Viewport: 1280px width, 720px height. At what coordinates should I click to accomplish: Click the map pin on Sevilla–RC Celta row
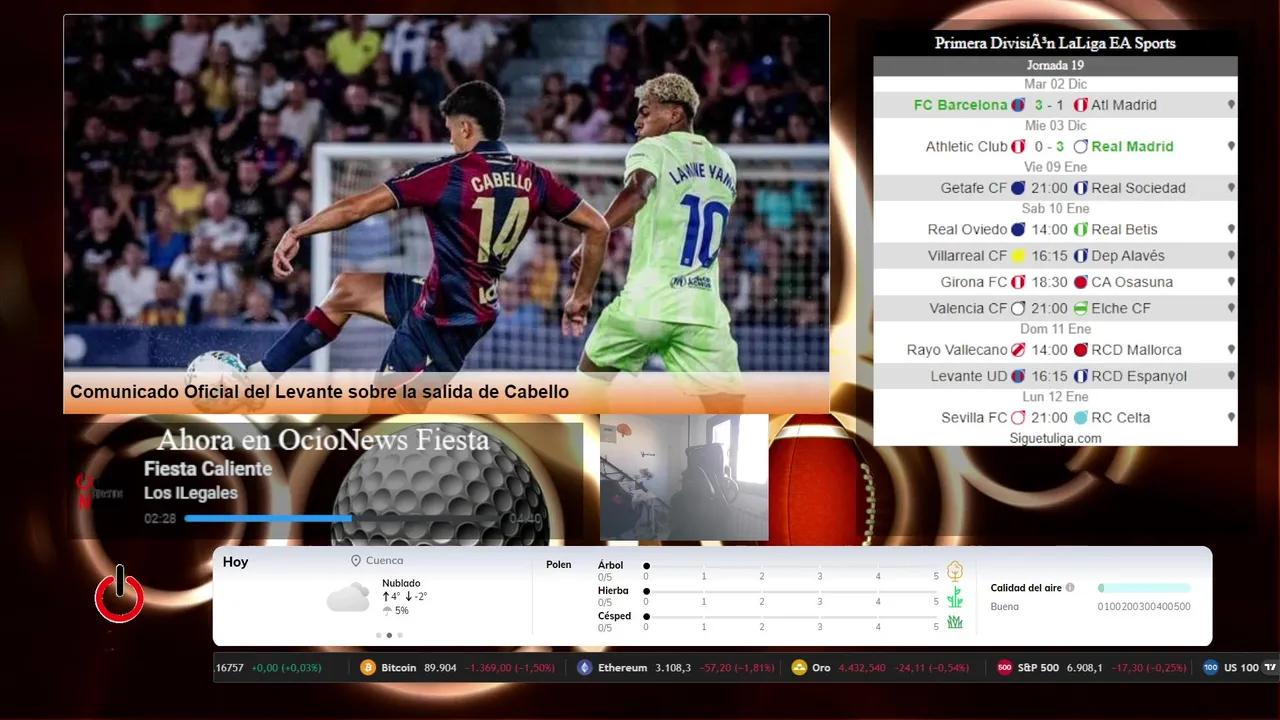pyautogui.click(x=1231, y=418)
